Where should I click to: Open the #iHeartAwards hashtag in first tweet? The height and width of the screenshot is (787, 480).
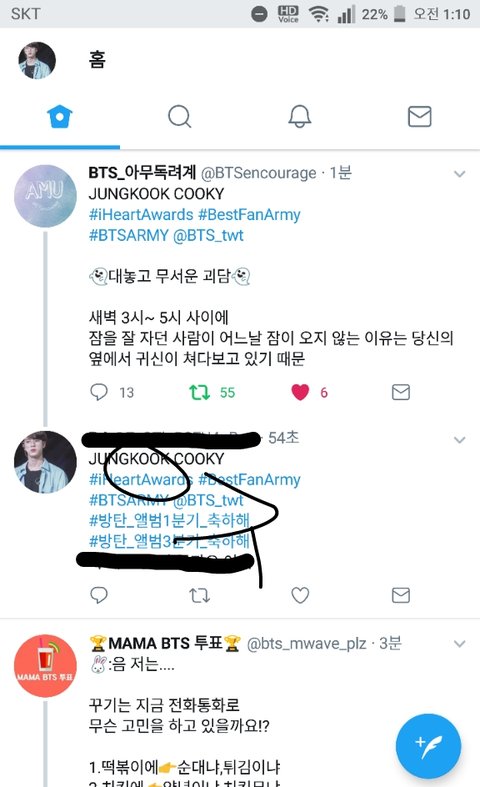(141, 215)
